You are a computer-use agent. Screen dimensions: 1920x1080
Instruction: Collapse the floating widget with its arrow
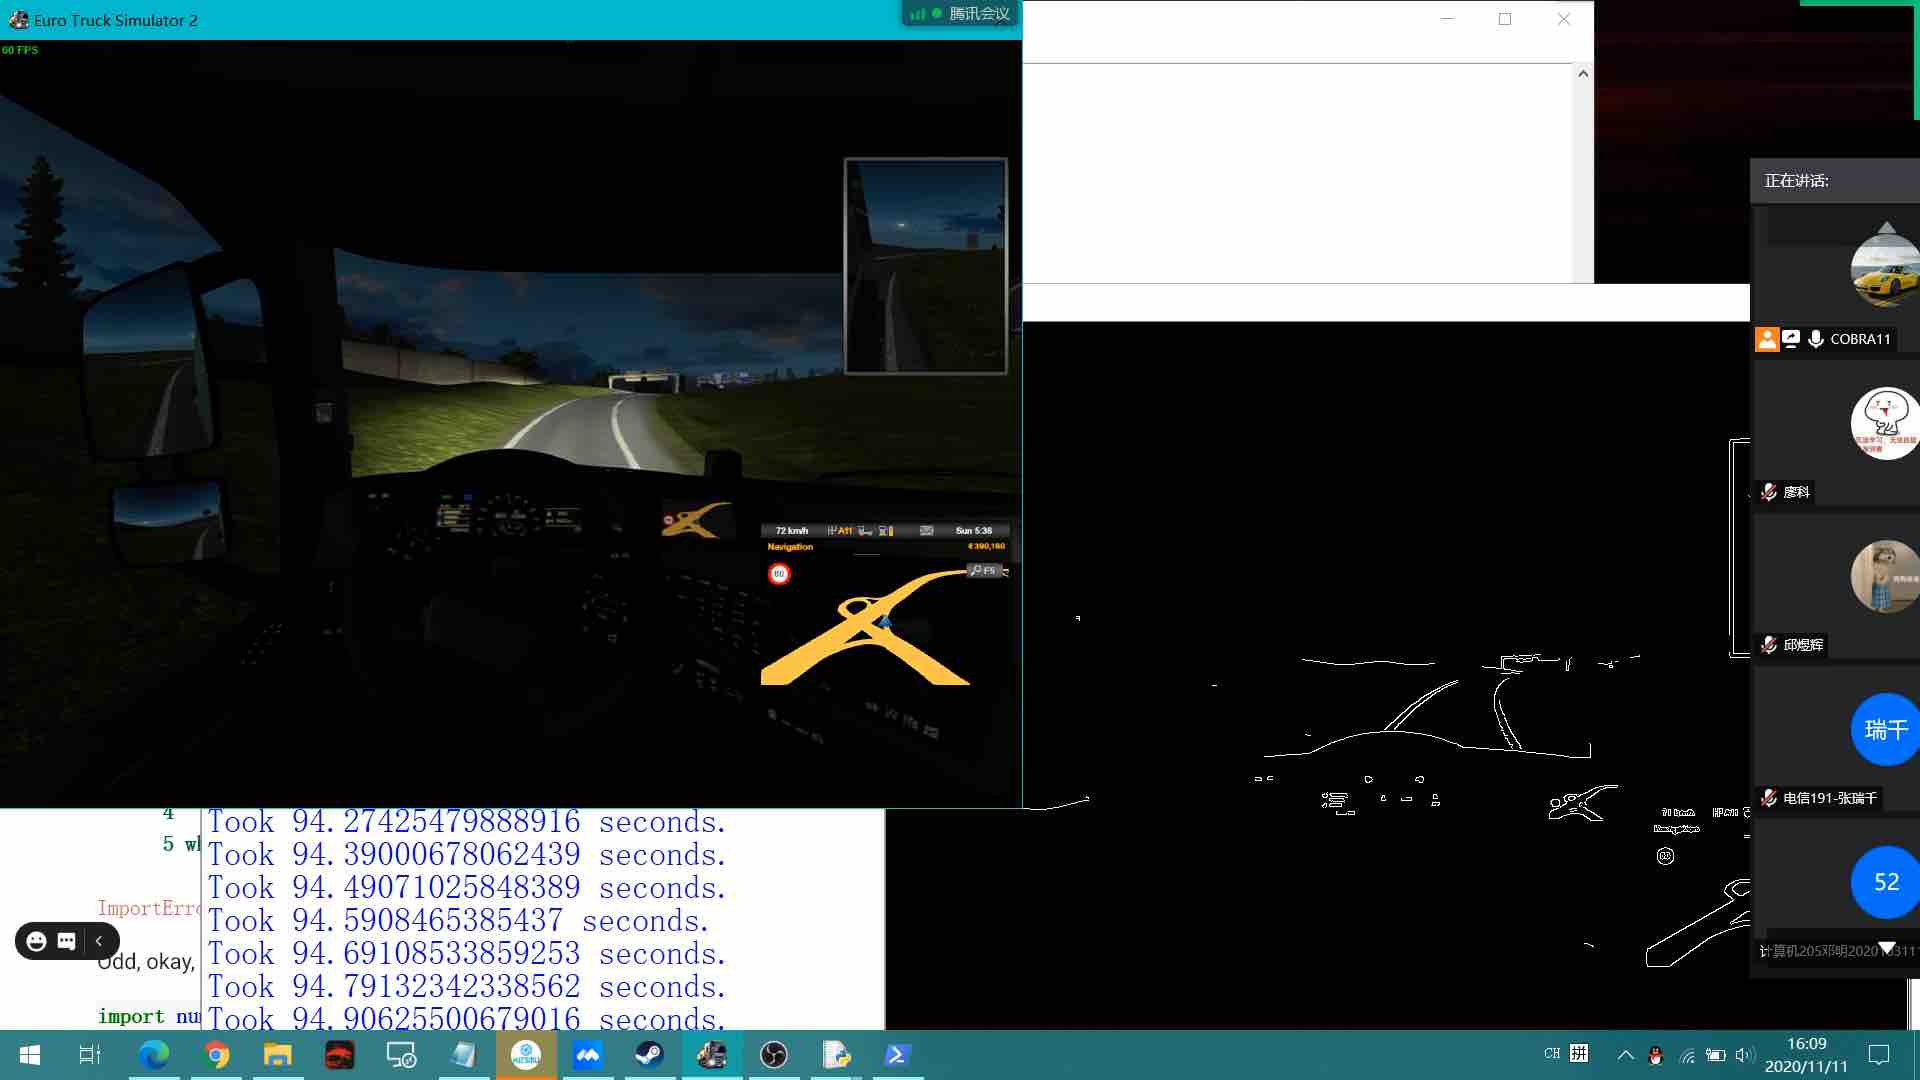pyautogui.click(x=99, y=941)
